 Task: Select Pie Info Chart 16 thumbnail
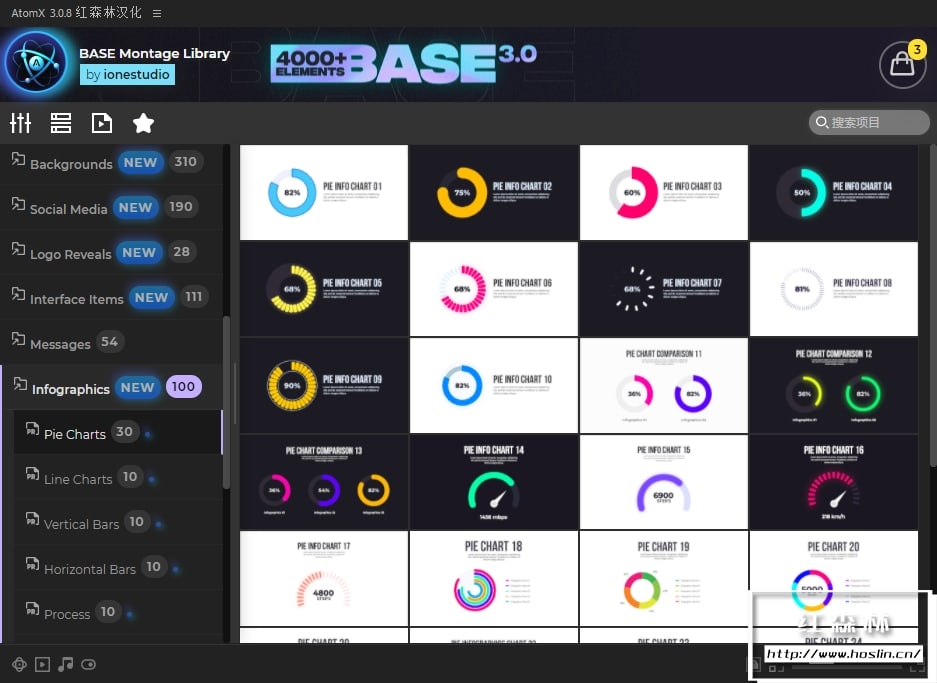click(834, 482)
